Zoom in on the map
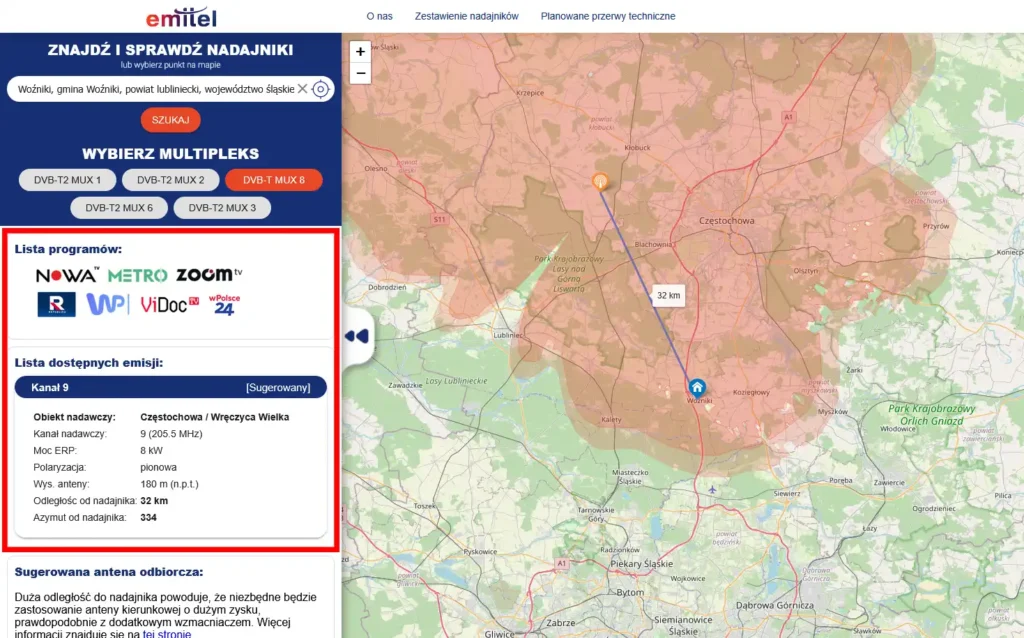This screenshot has height=638, width=1024. [361, 51]
